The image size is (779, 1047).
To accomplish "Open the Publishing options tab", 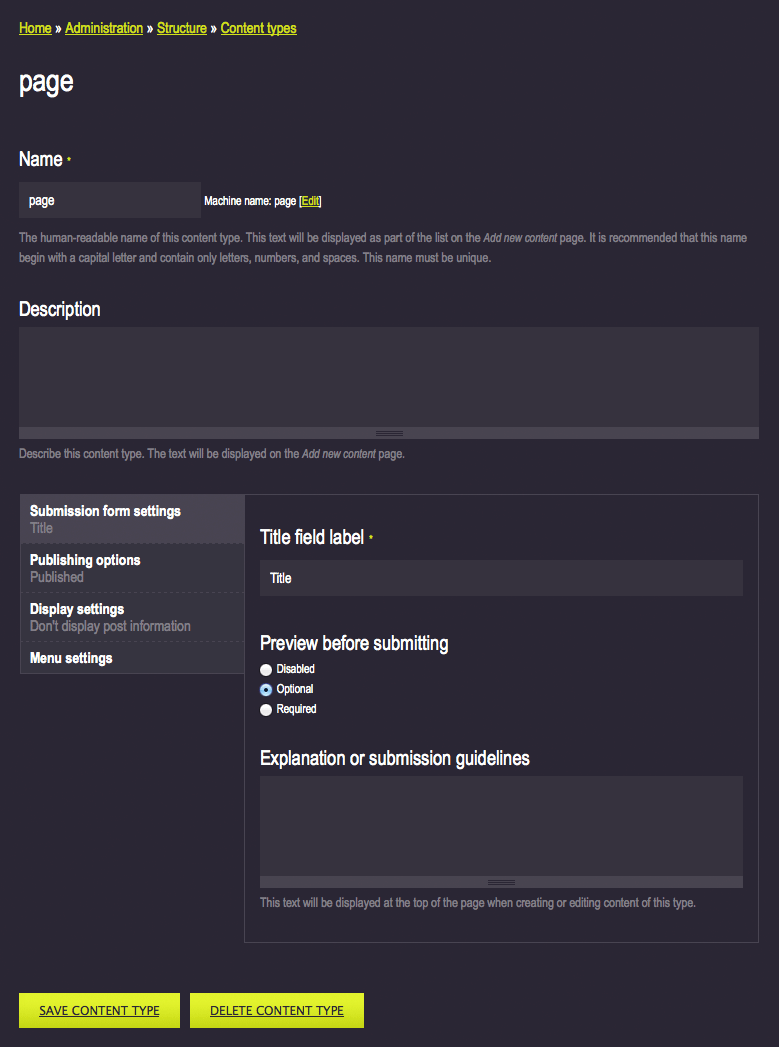I will (x=133, y=568).
